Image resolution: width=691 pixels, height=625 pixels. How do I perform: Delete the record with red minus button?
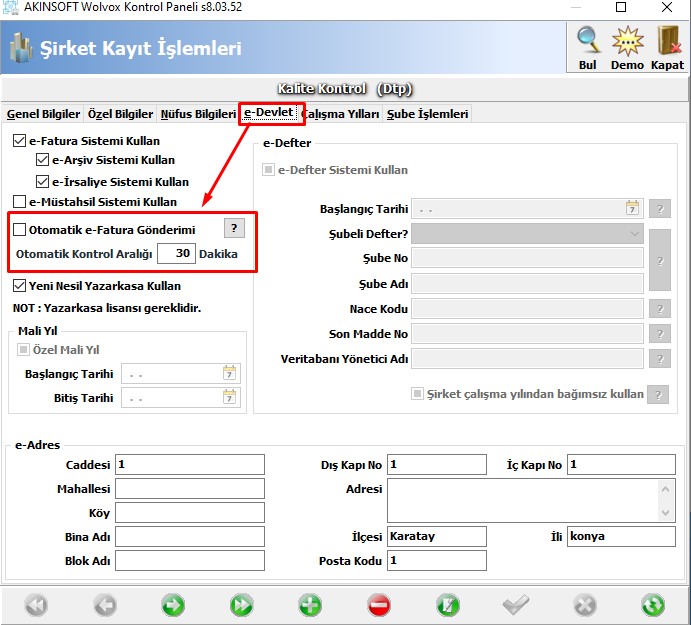pyautogui.click(x=379, y=605)
